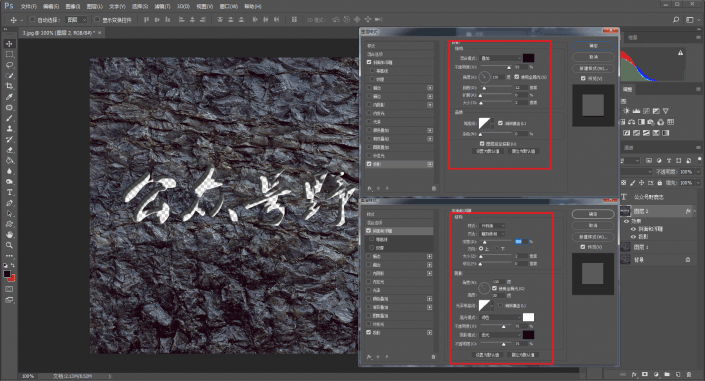Select the Hand tool
The image size is (705, 381).
(x=9, y=234)
